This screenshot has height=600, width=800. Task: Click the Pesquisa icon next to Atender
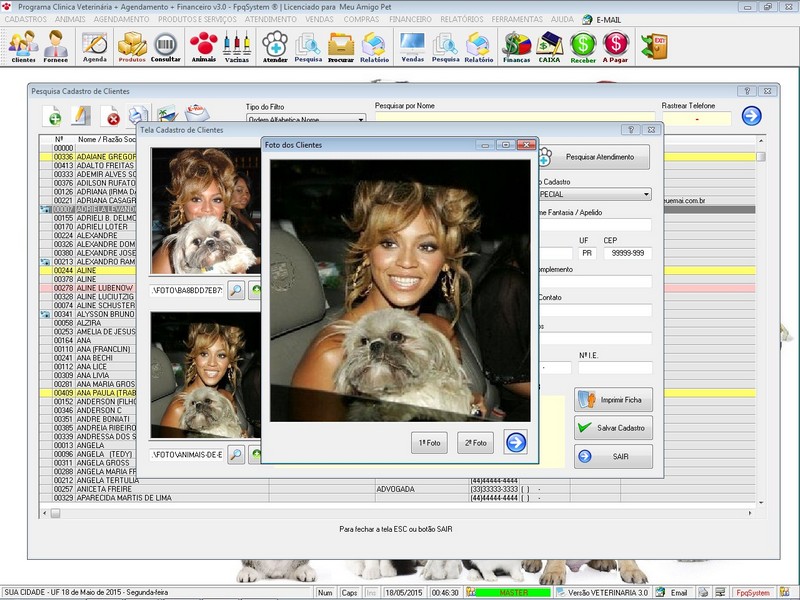click(308, 46)
